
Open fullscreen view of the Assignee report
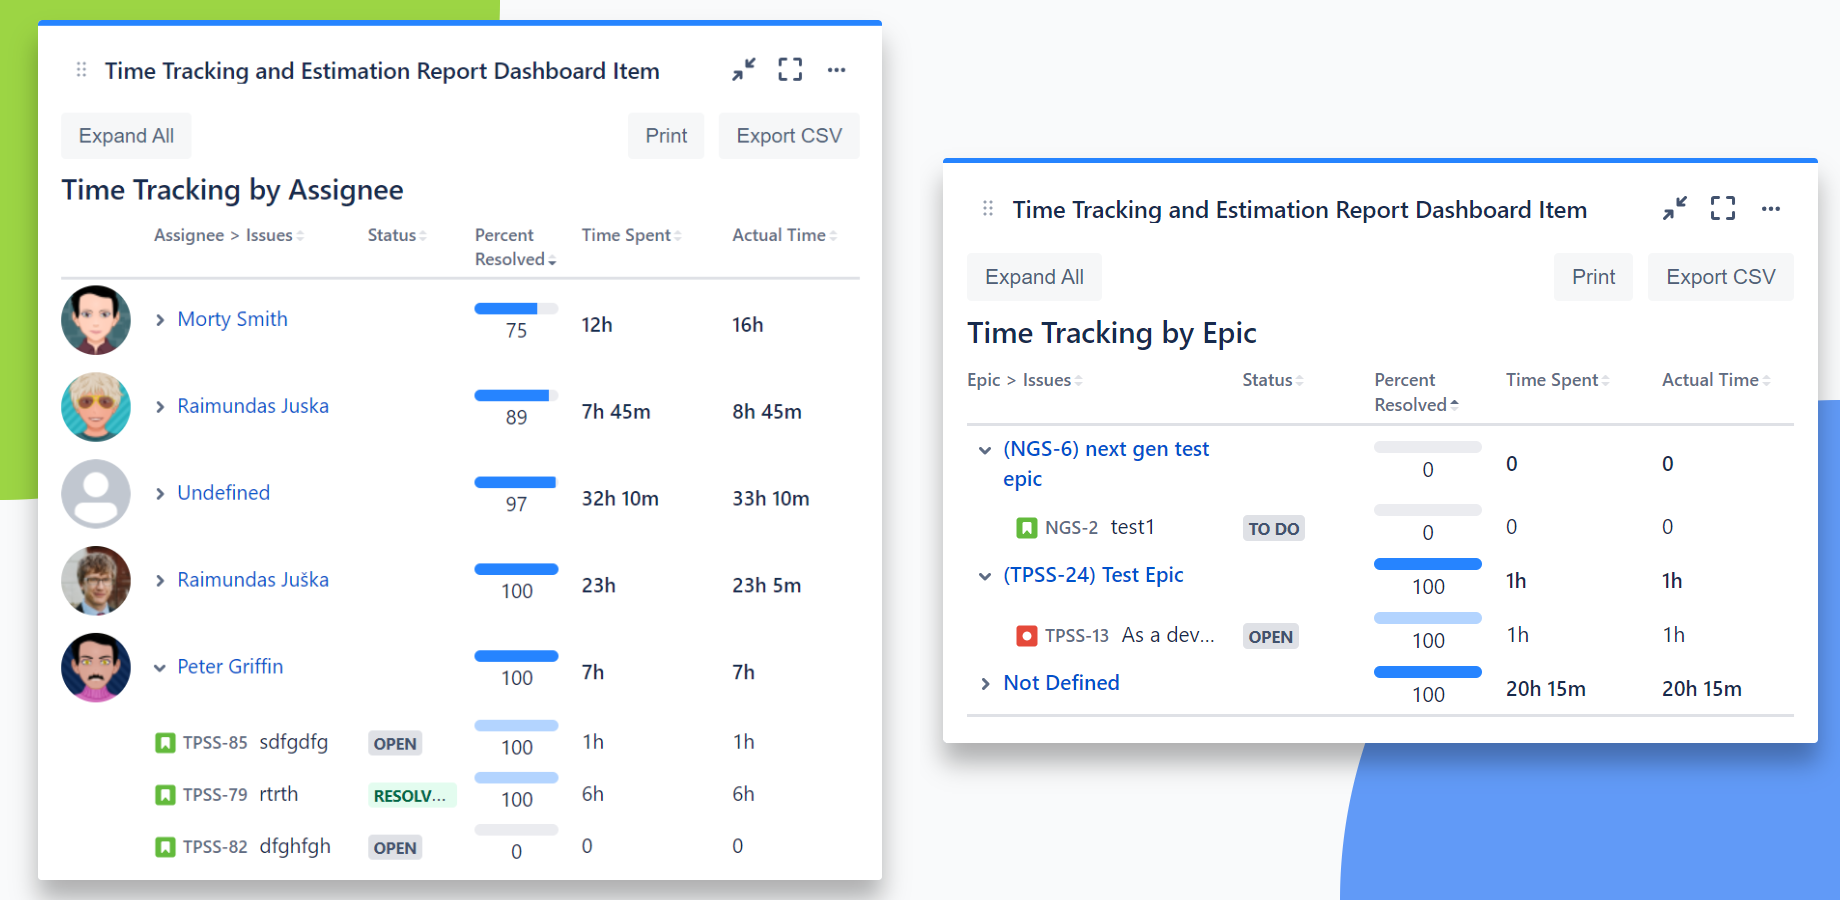coord(790,69)
